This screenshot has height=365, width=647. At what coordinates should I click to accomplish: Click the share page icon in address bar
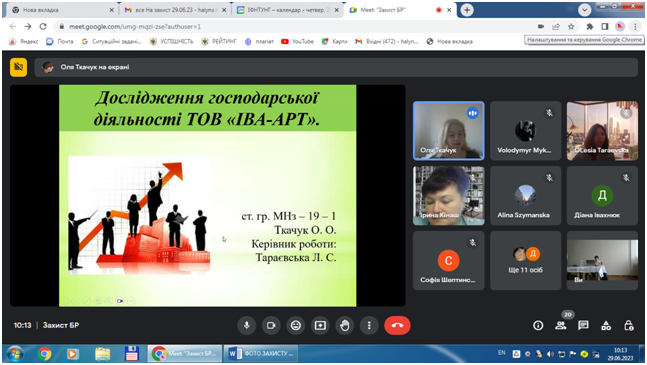(556, 26)
